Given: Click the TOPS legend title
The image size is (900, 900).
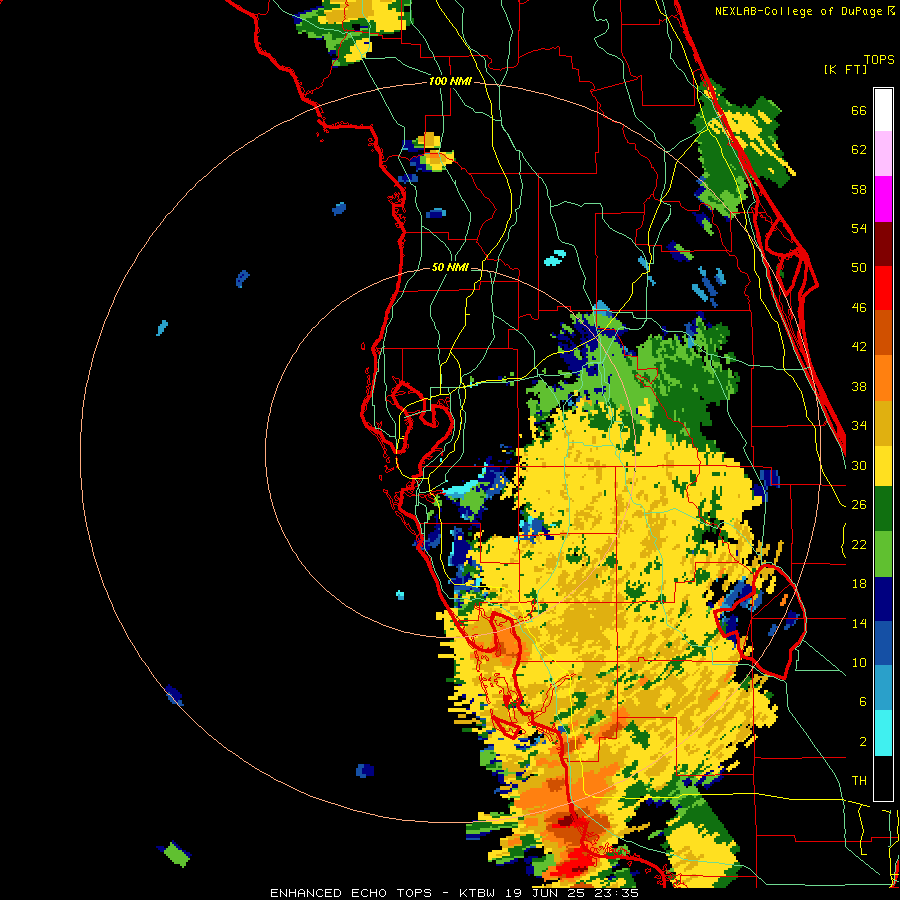Looking at the screenshot, I should (x=879, y=60).
